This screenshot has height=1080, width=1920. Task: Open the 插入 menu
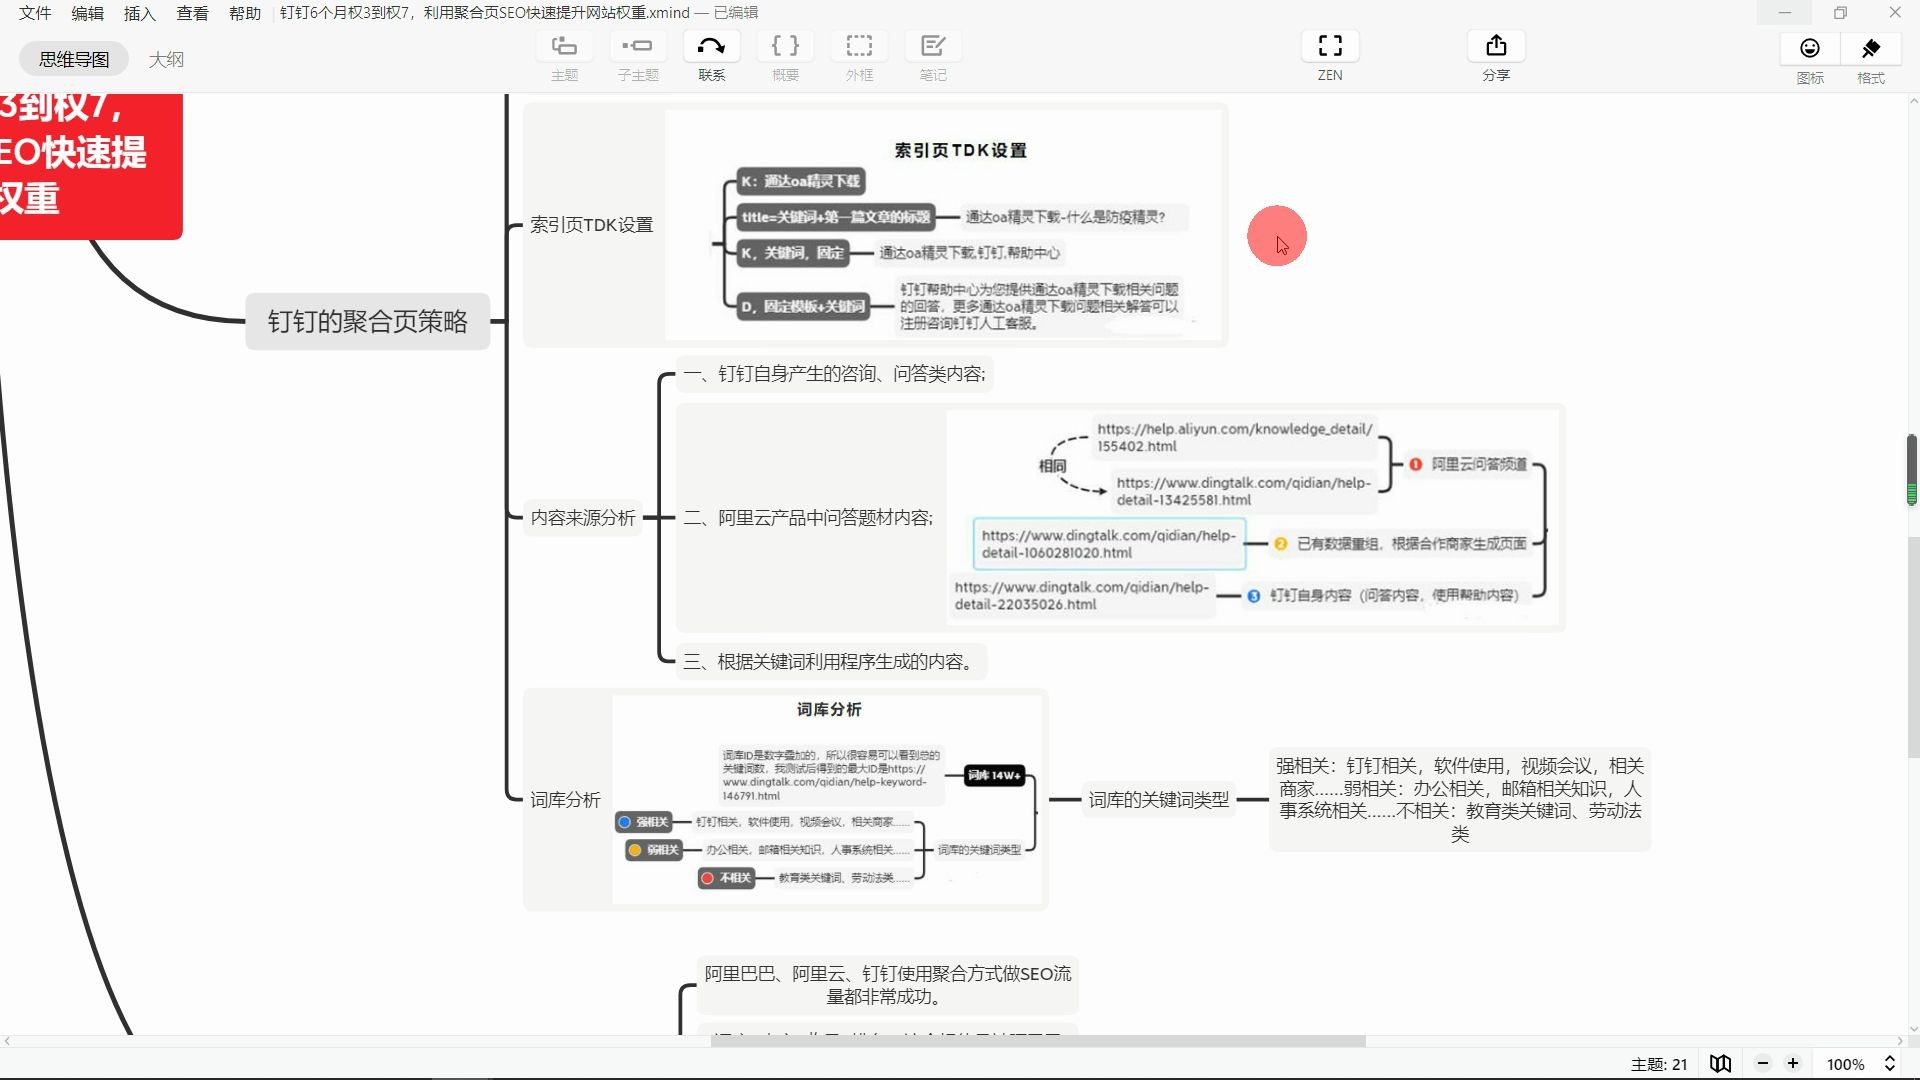pos(140,13)
